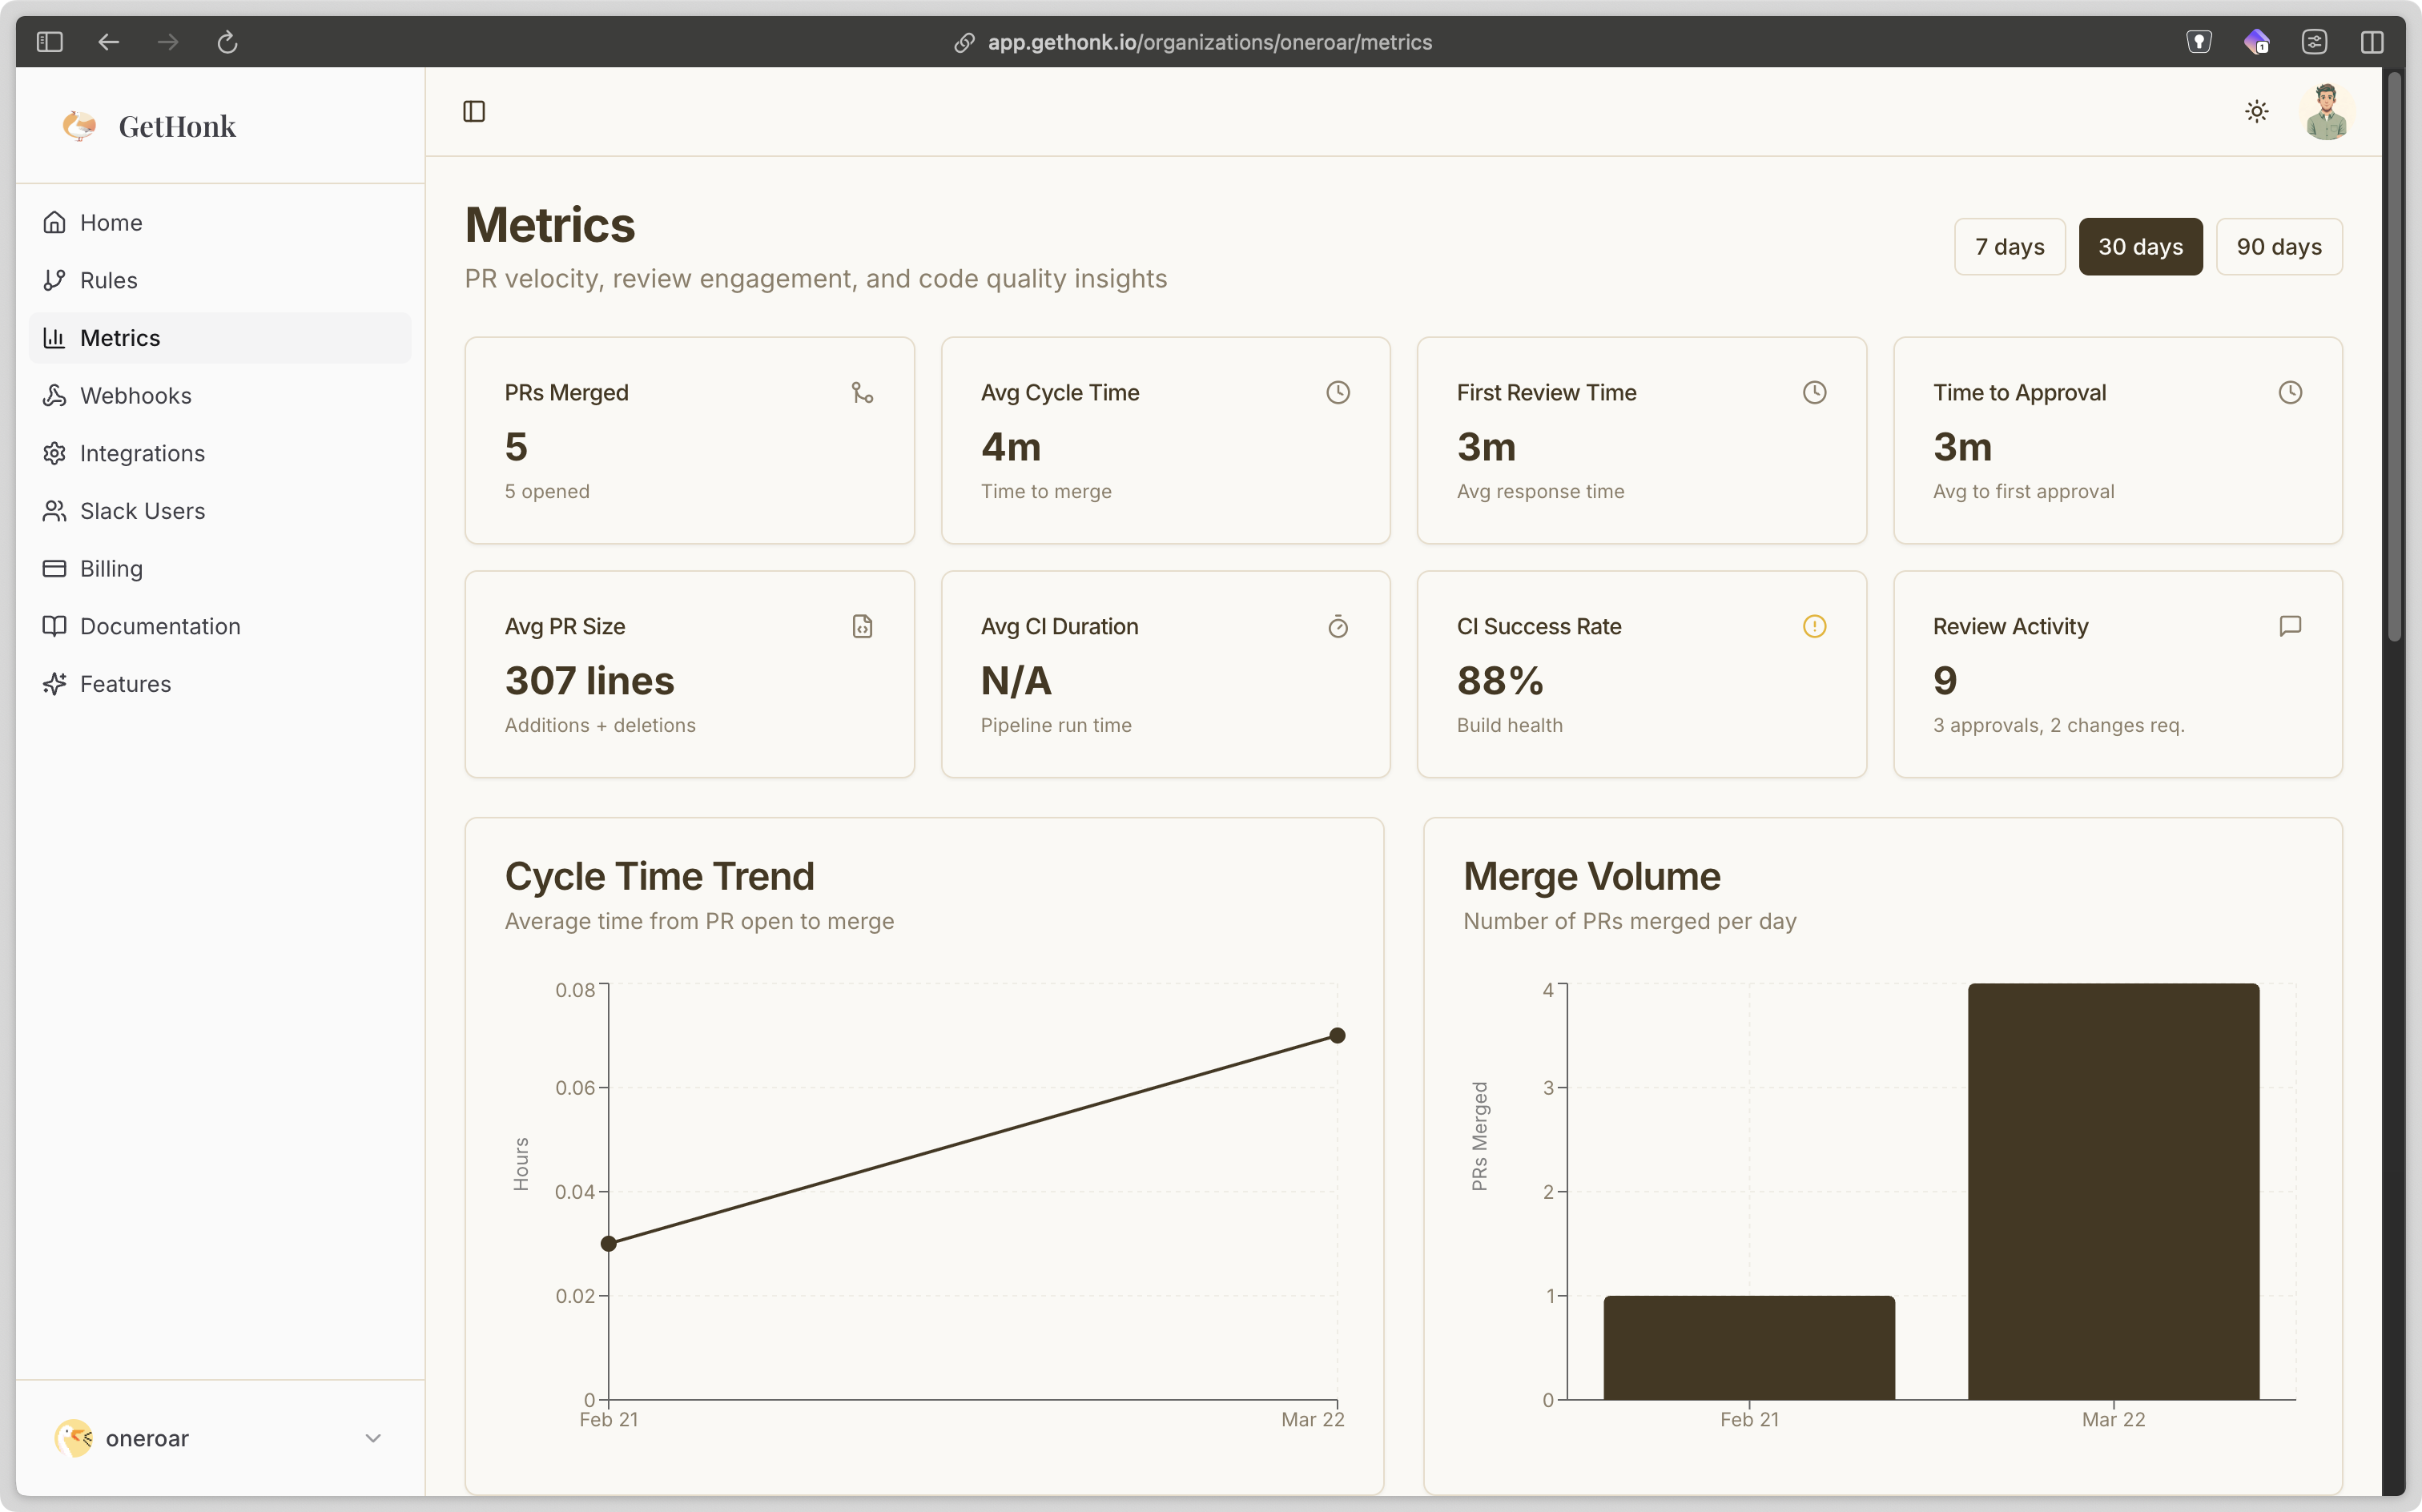This screenshot has width=2422, height=1512.
Task: Go back with the browser back arrow
Action: coord(109,42)
